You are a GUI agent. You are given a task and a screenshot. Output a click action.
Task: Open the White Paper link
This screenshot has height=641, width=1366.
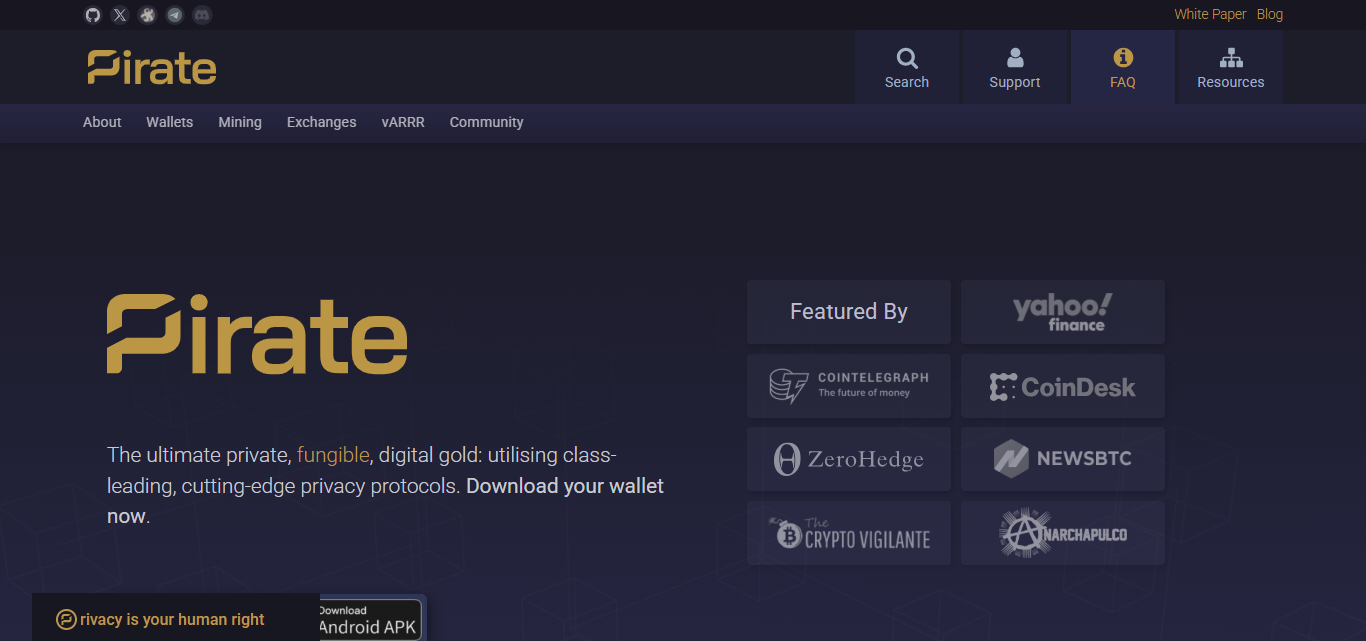click(x=1210, y=14)
